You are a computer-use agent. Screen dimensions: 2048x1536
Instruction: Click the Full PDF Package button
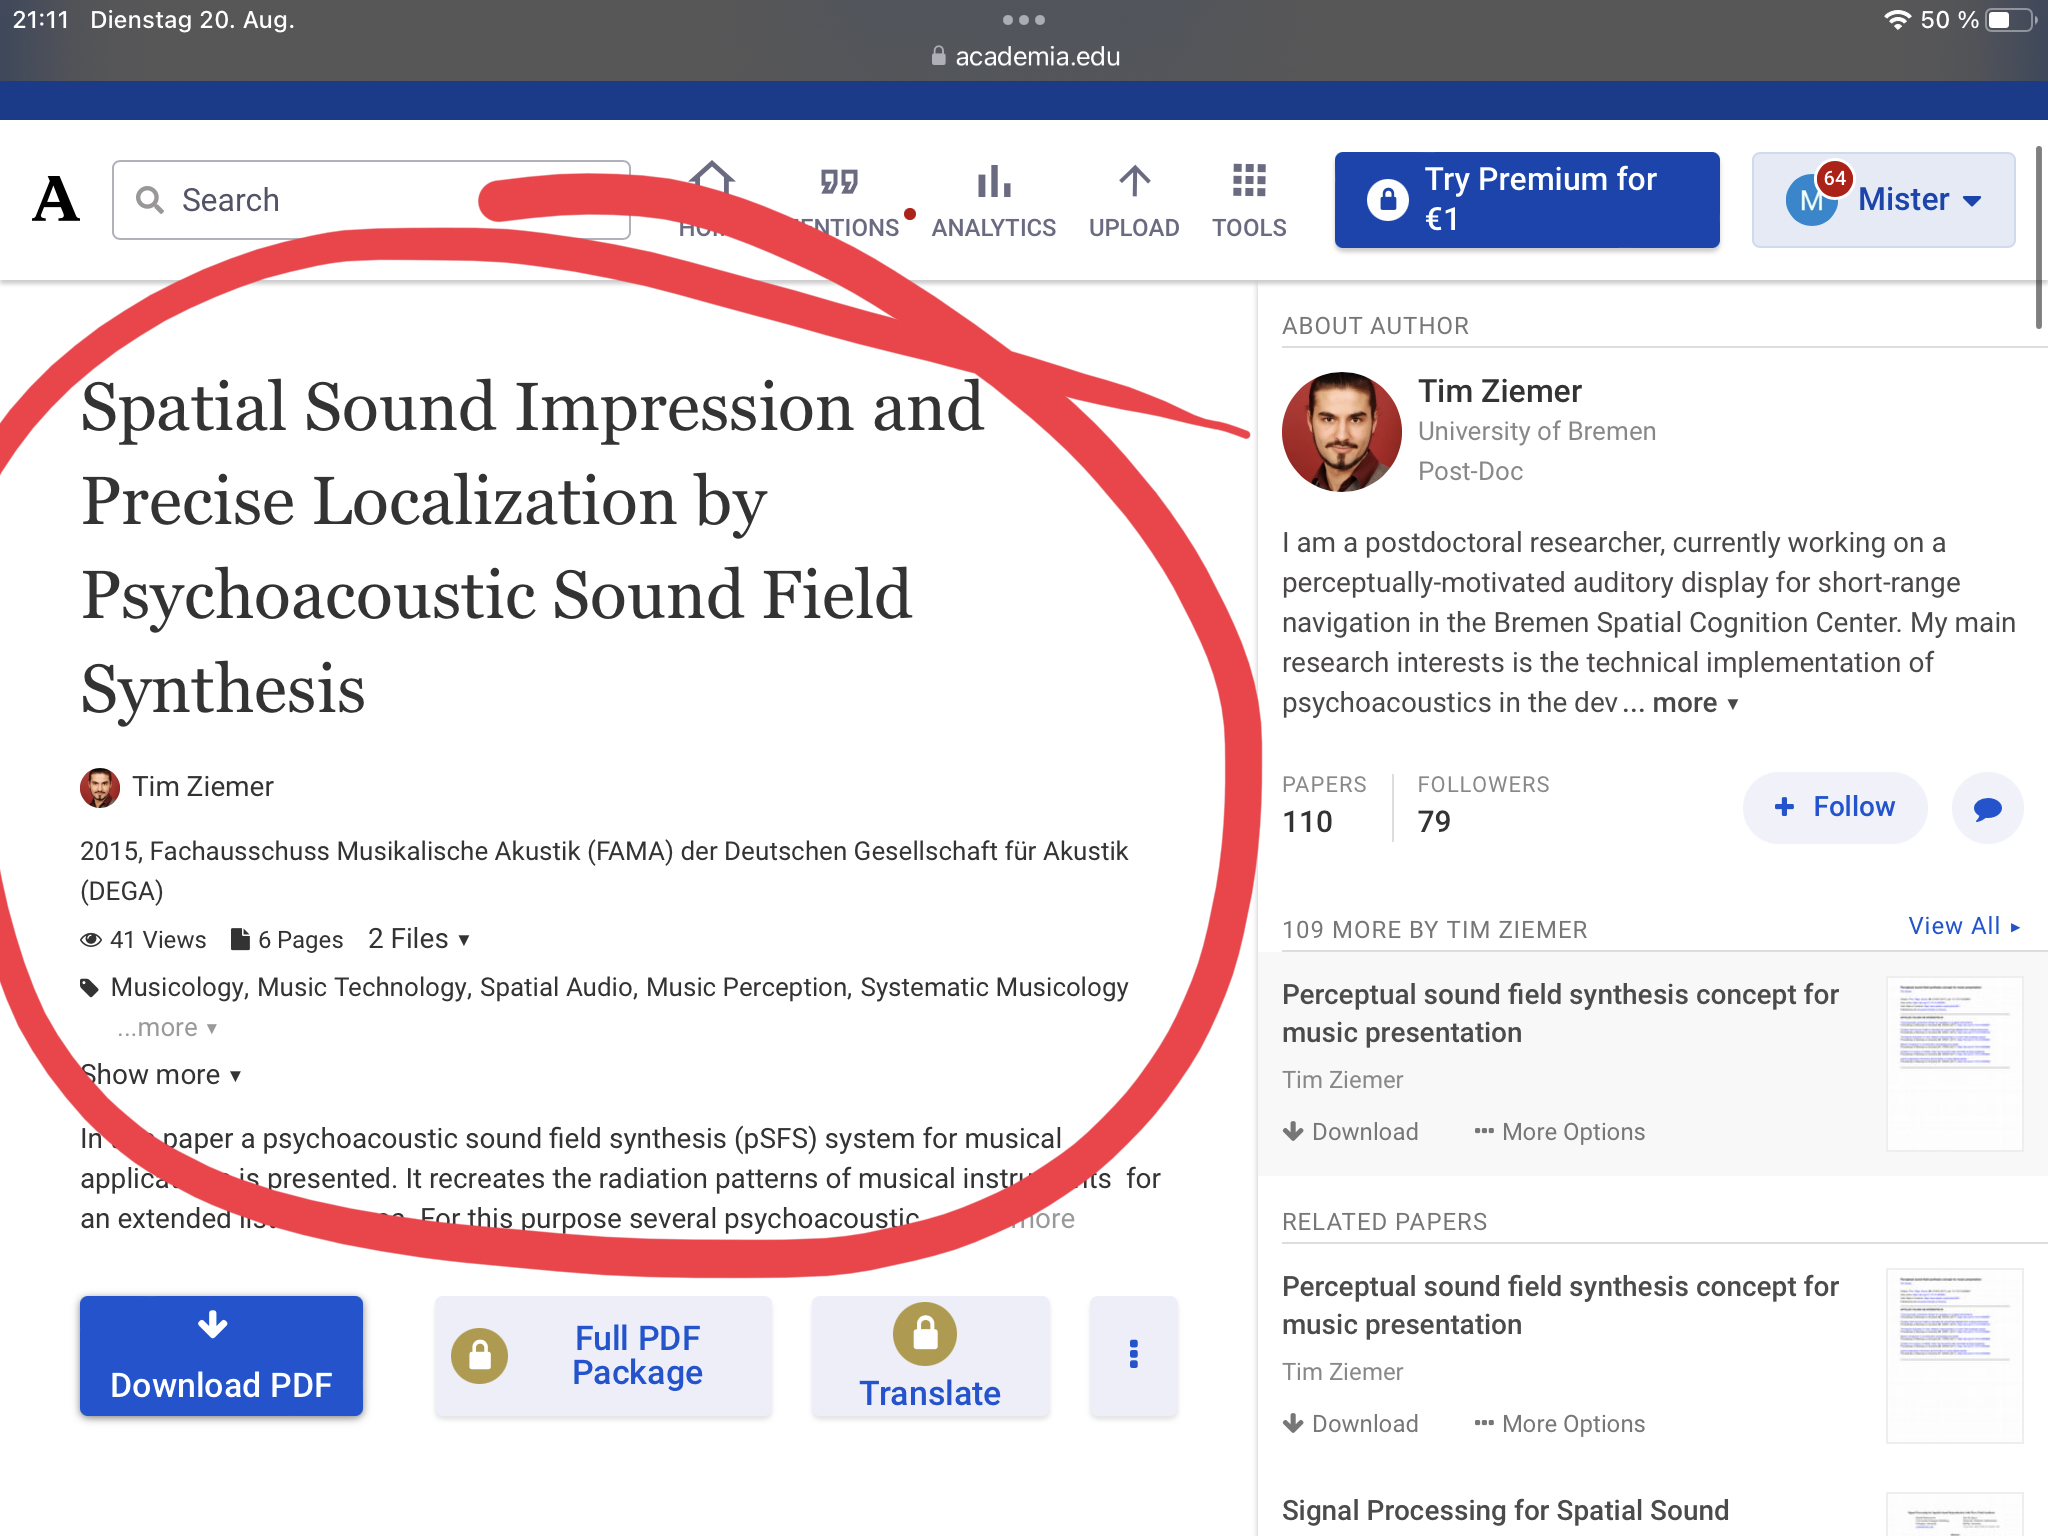603,1356
